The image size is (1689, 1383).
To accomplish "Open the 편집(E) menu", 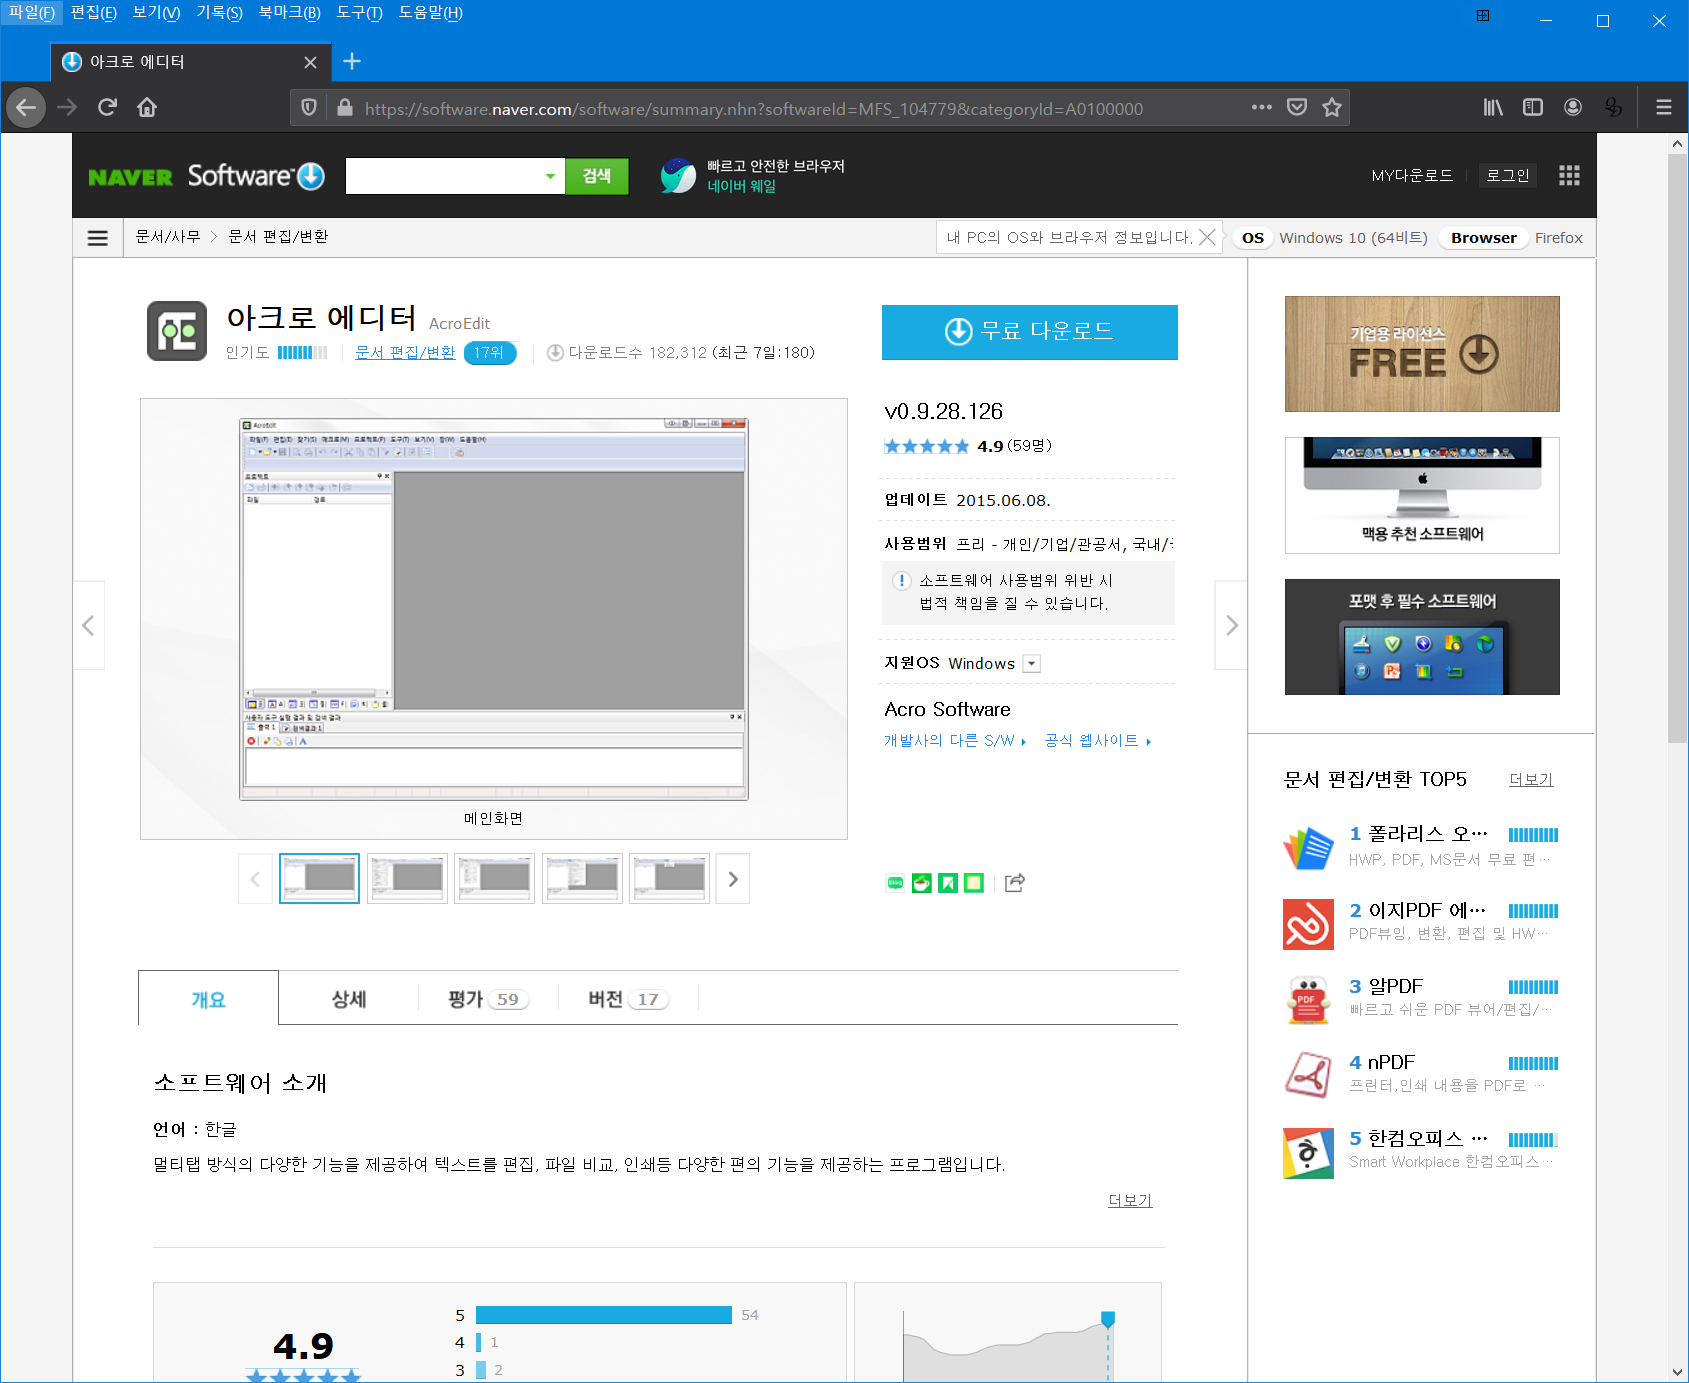I will pos(93,13).
